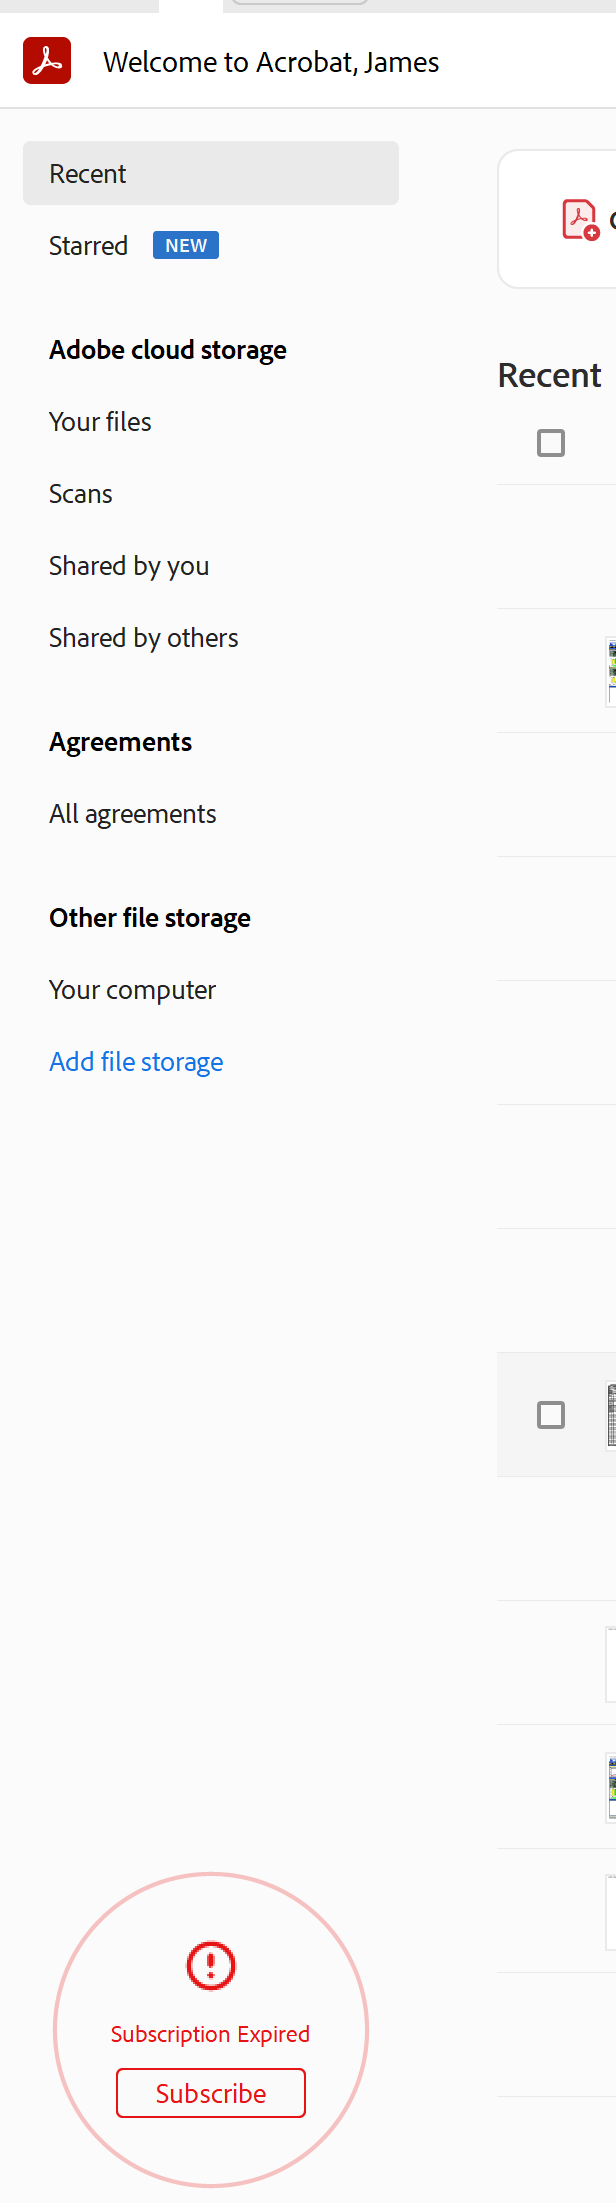Open Your files under Adobe cloud storage
This screenshot has width=616, height=2203.
click(100, 422)
